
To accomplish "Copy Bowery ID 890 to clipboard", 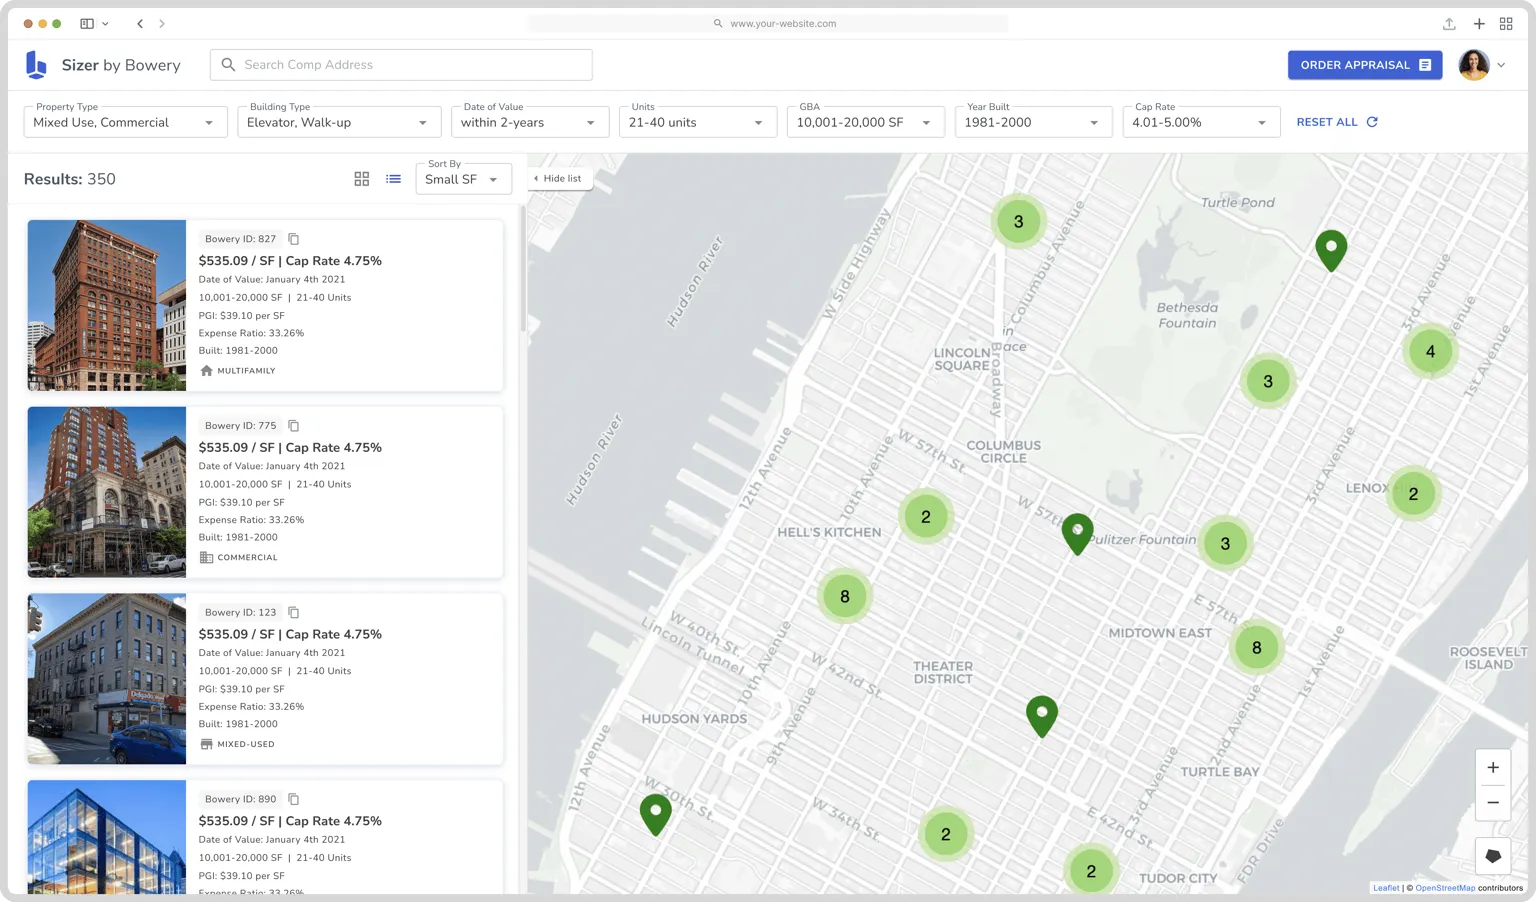I will (294, 799).
